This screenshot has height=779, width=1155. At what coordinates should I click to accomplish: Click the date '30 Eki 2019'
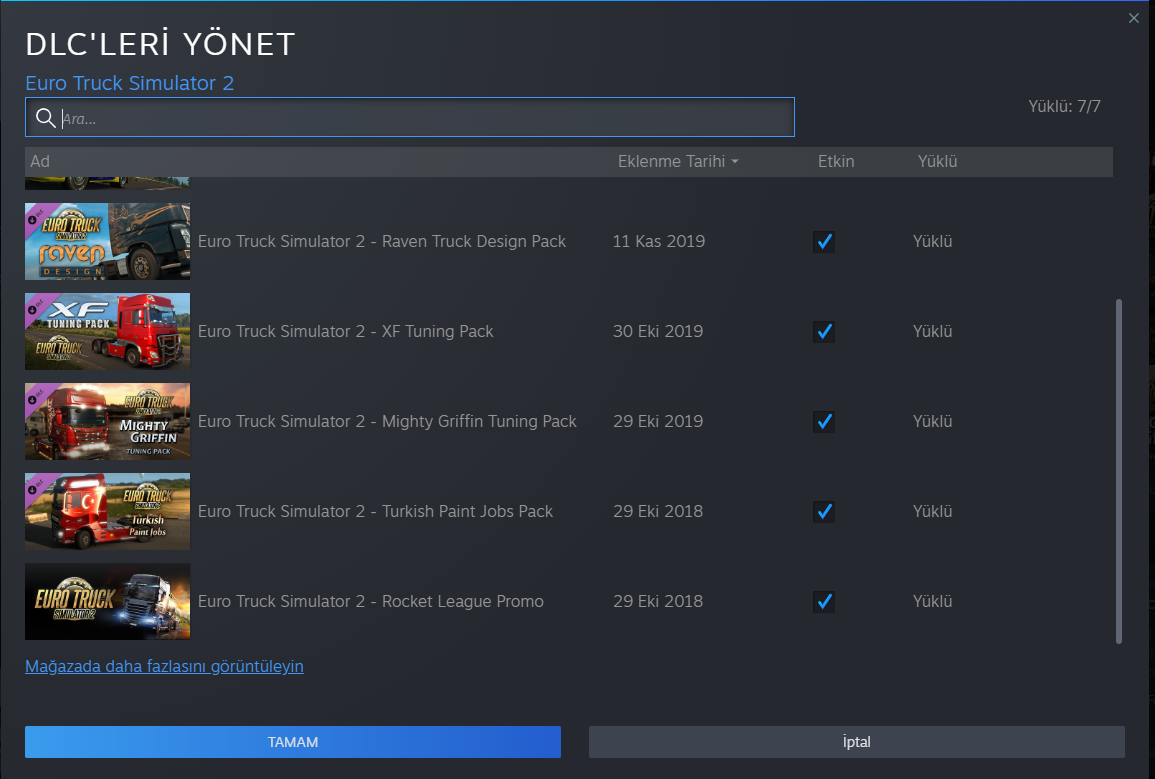(x=658, y=331)
